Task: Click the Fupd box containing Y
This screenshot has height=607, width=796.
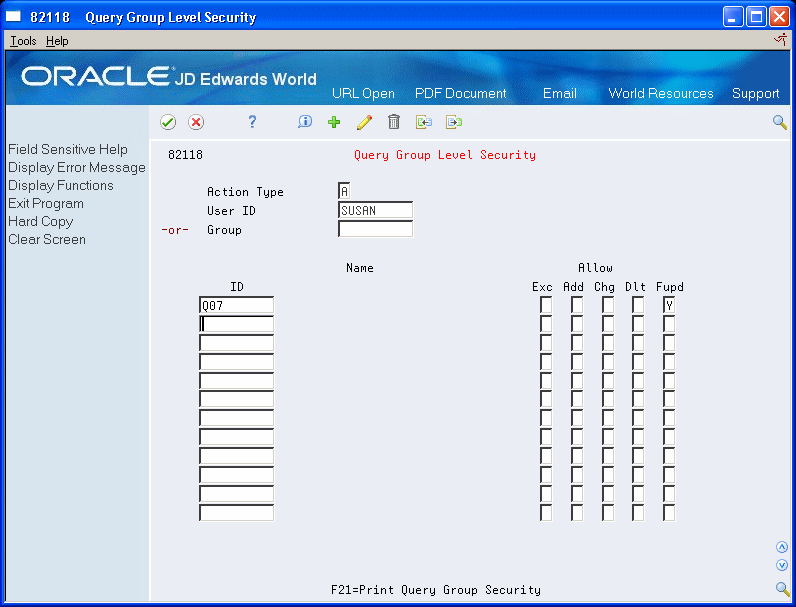Action: tap(669, 305)
